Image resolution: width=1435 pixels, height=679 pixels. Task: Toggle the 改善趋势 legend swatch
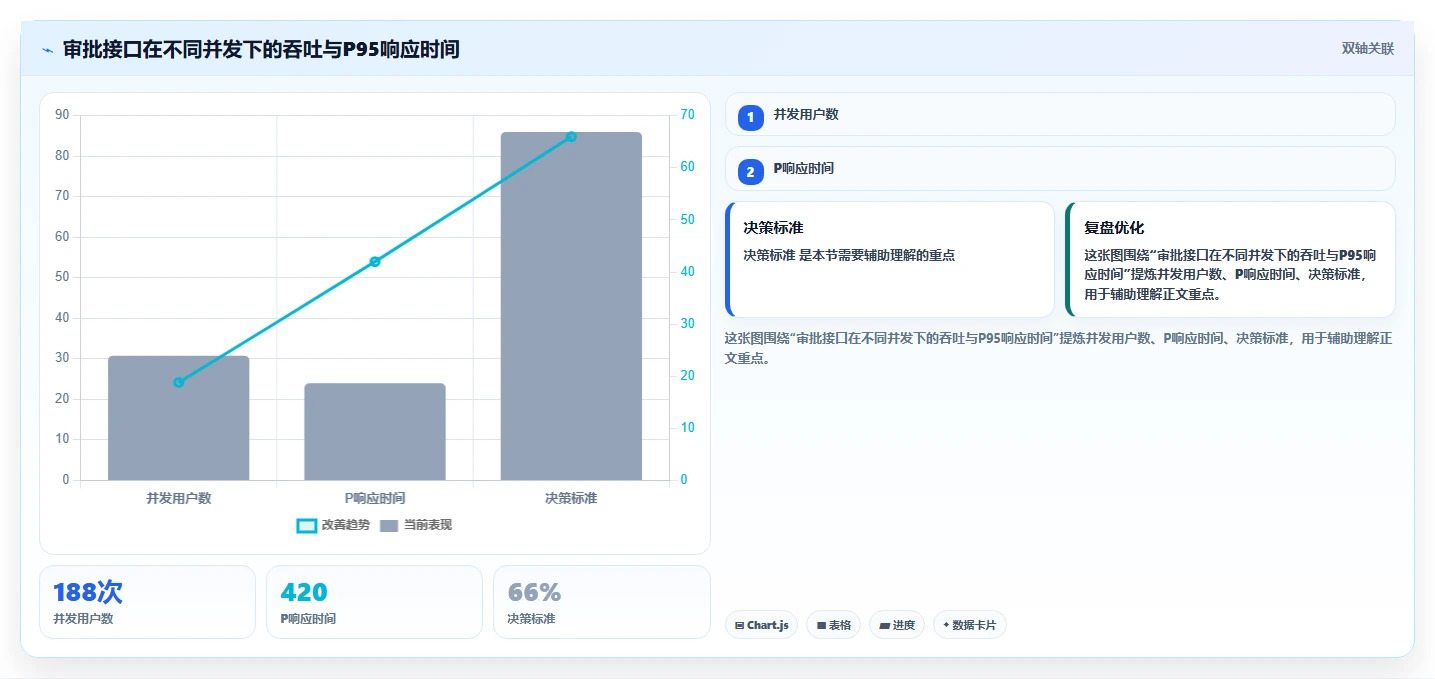[x=307, y=525]
